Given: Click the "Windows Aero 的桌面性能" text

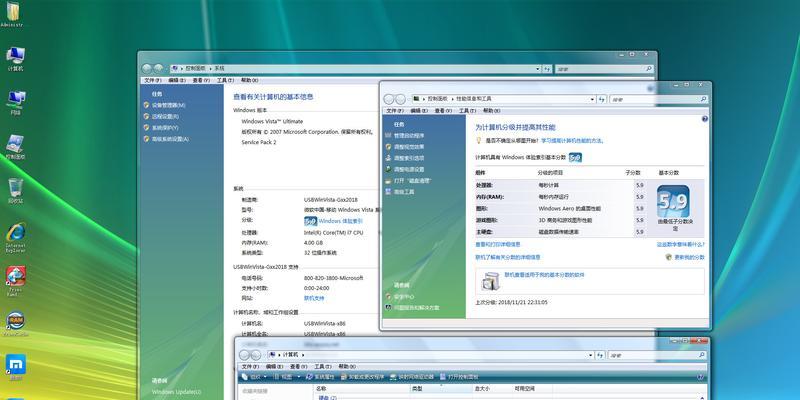Looking at the screenshot, I should click(569, 209).
